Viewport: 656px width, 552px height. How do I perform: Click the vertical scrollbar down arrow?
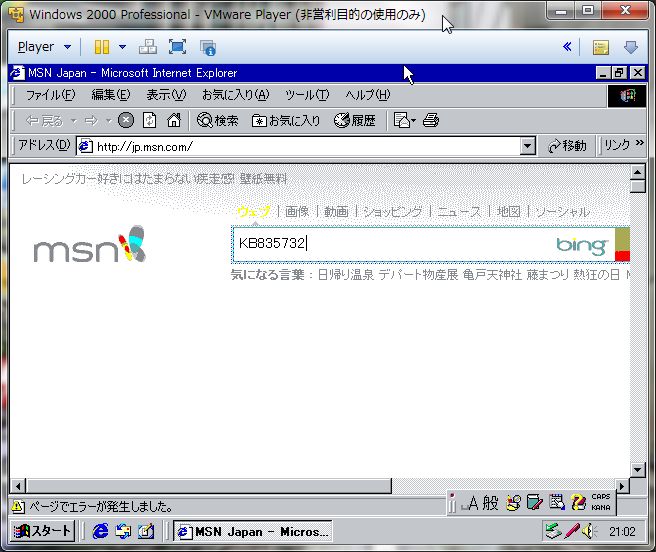(638, 470)
